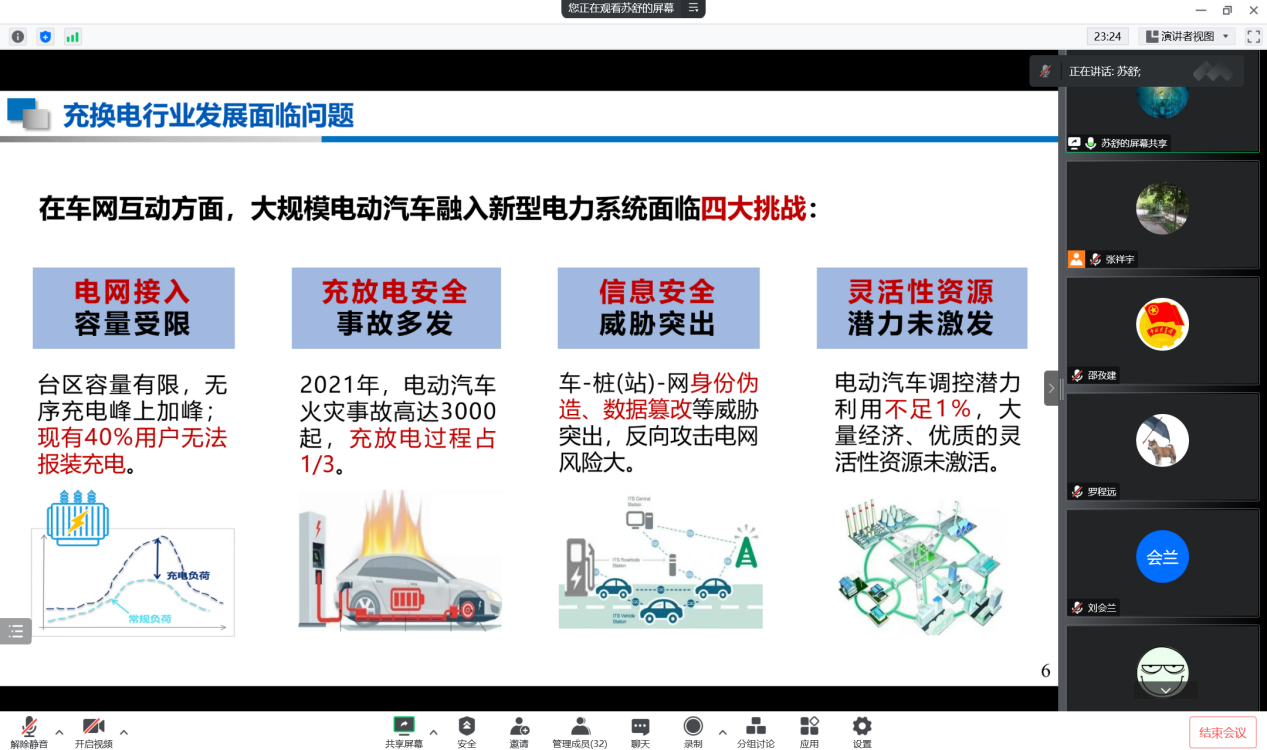Click the 四大挑战 red text
The image size is (1267, 750).
click(753, 209)
